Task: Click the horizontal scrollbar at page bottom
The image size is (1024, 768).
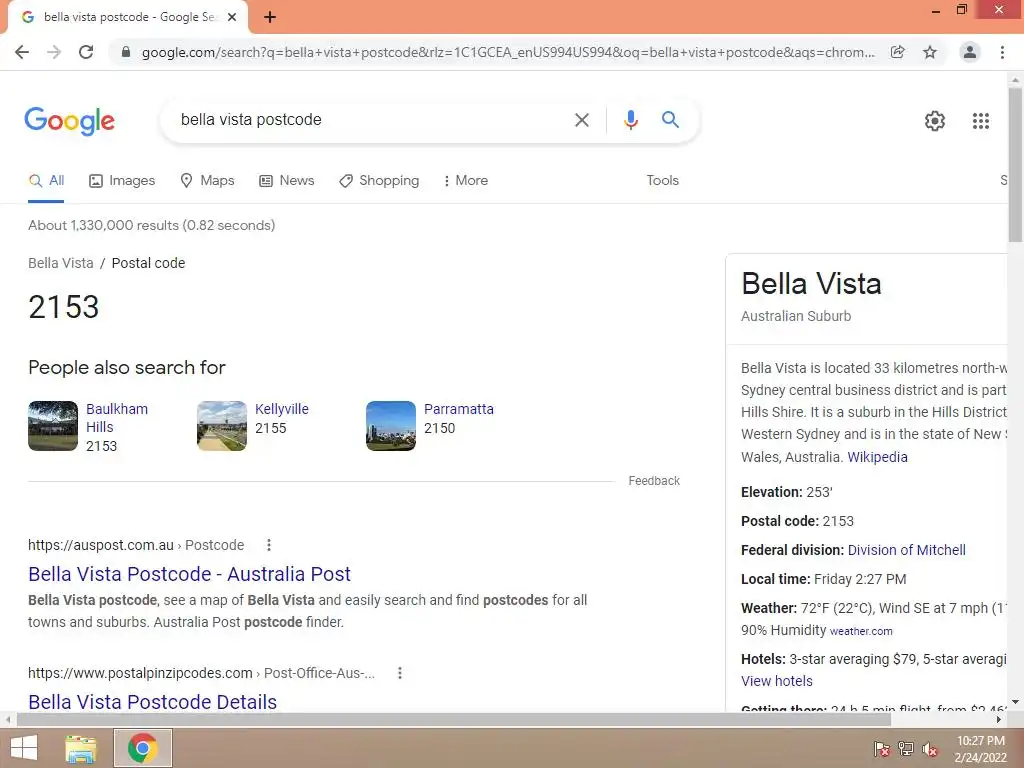Action: (x=454, y=720)
